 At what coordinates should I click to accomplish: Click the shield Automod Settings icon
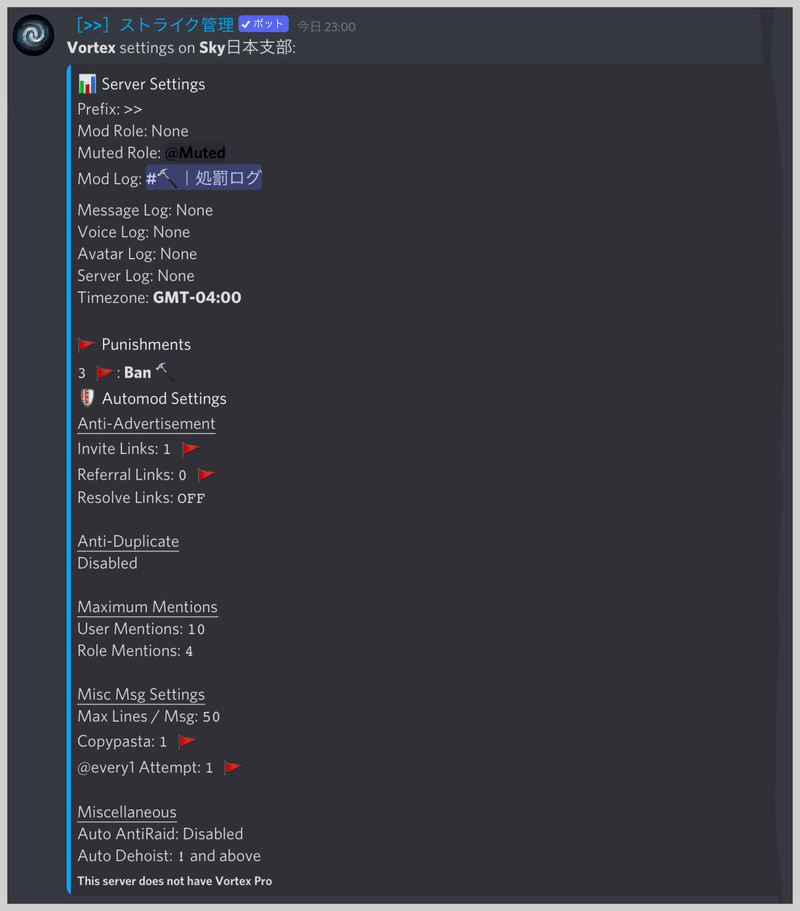point(86,398)
